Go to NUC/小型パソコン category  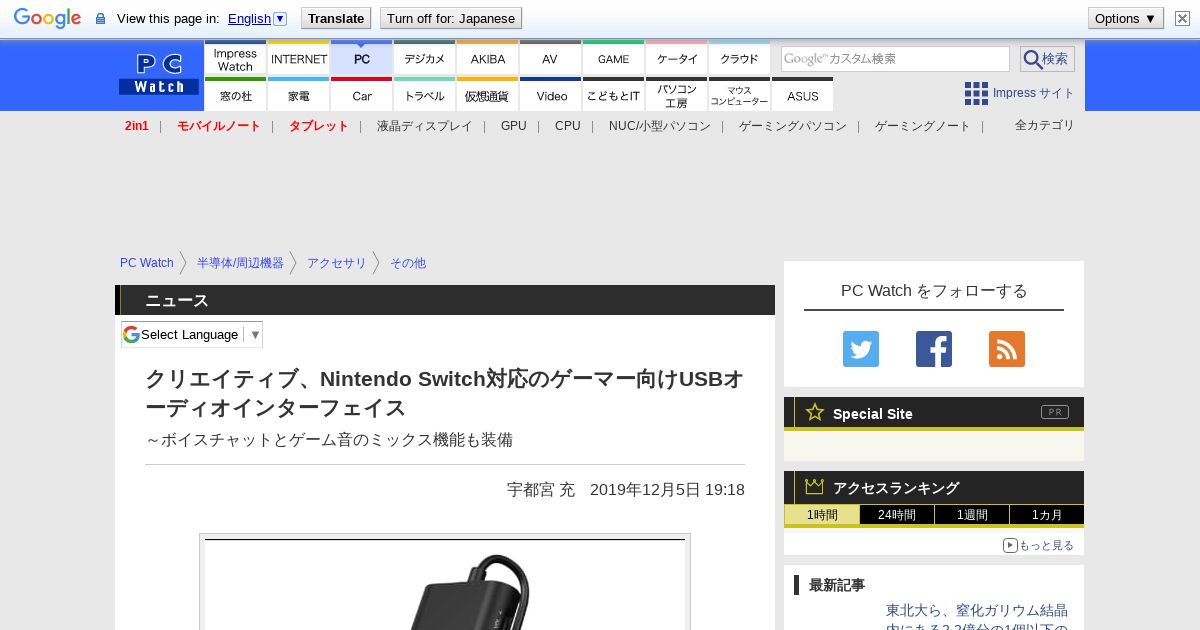click(659, 126)
